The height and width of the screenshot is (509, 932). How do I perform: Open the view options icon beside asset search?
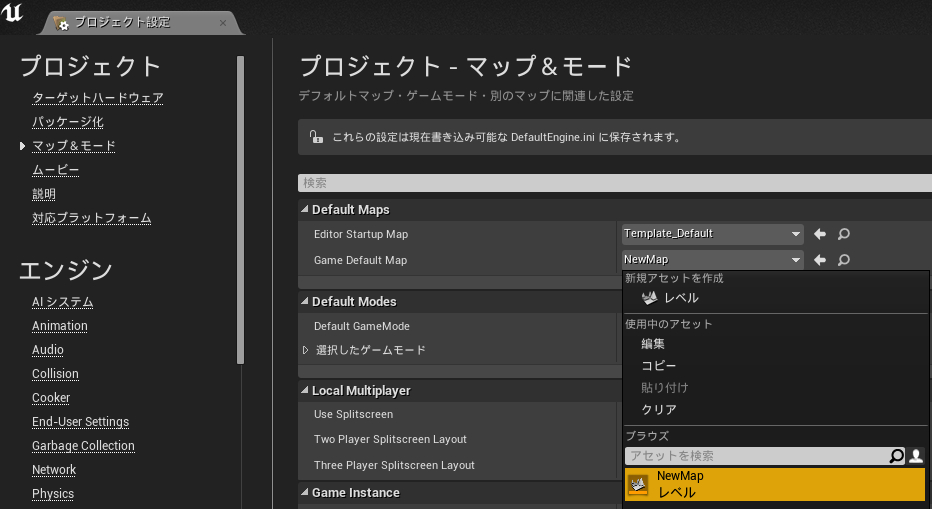click(x=916, y=456)
